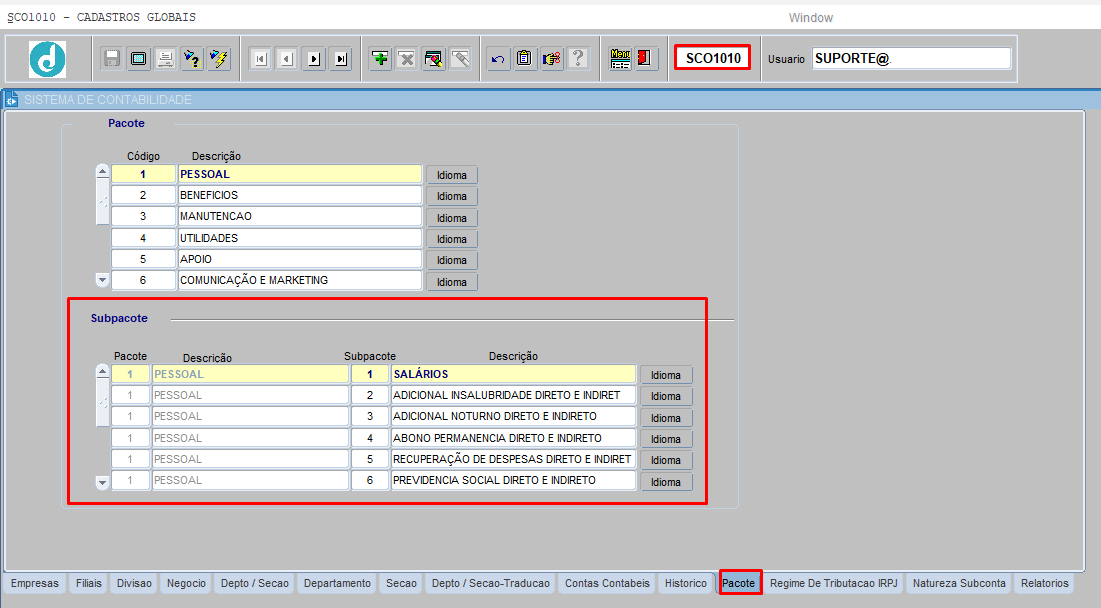Viewport: 1101px width, 608px height.
Task: Click the clipboard list toolbar icon
Action: pyautogui.click(x=524, y=58)
